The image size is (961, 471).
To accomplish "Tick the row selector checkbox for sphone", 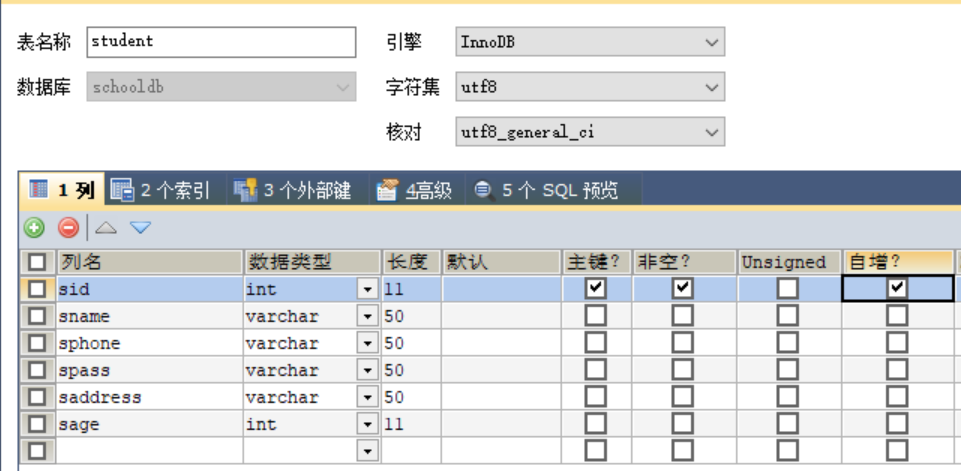I will pos(37,343).
